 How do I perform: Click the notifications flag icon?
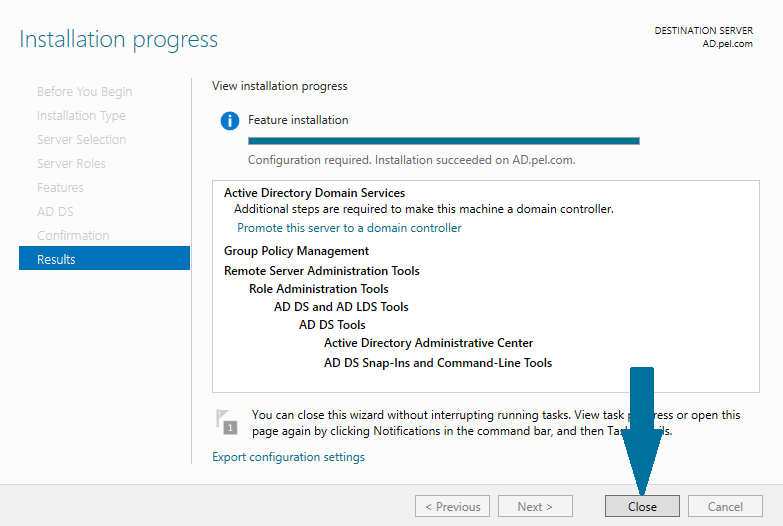tap(227, 422)
